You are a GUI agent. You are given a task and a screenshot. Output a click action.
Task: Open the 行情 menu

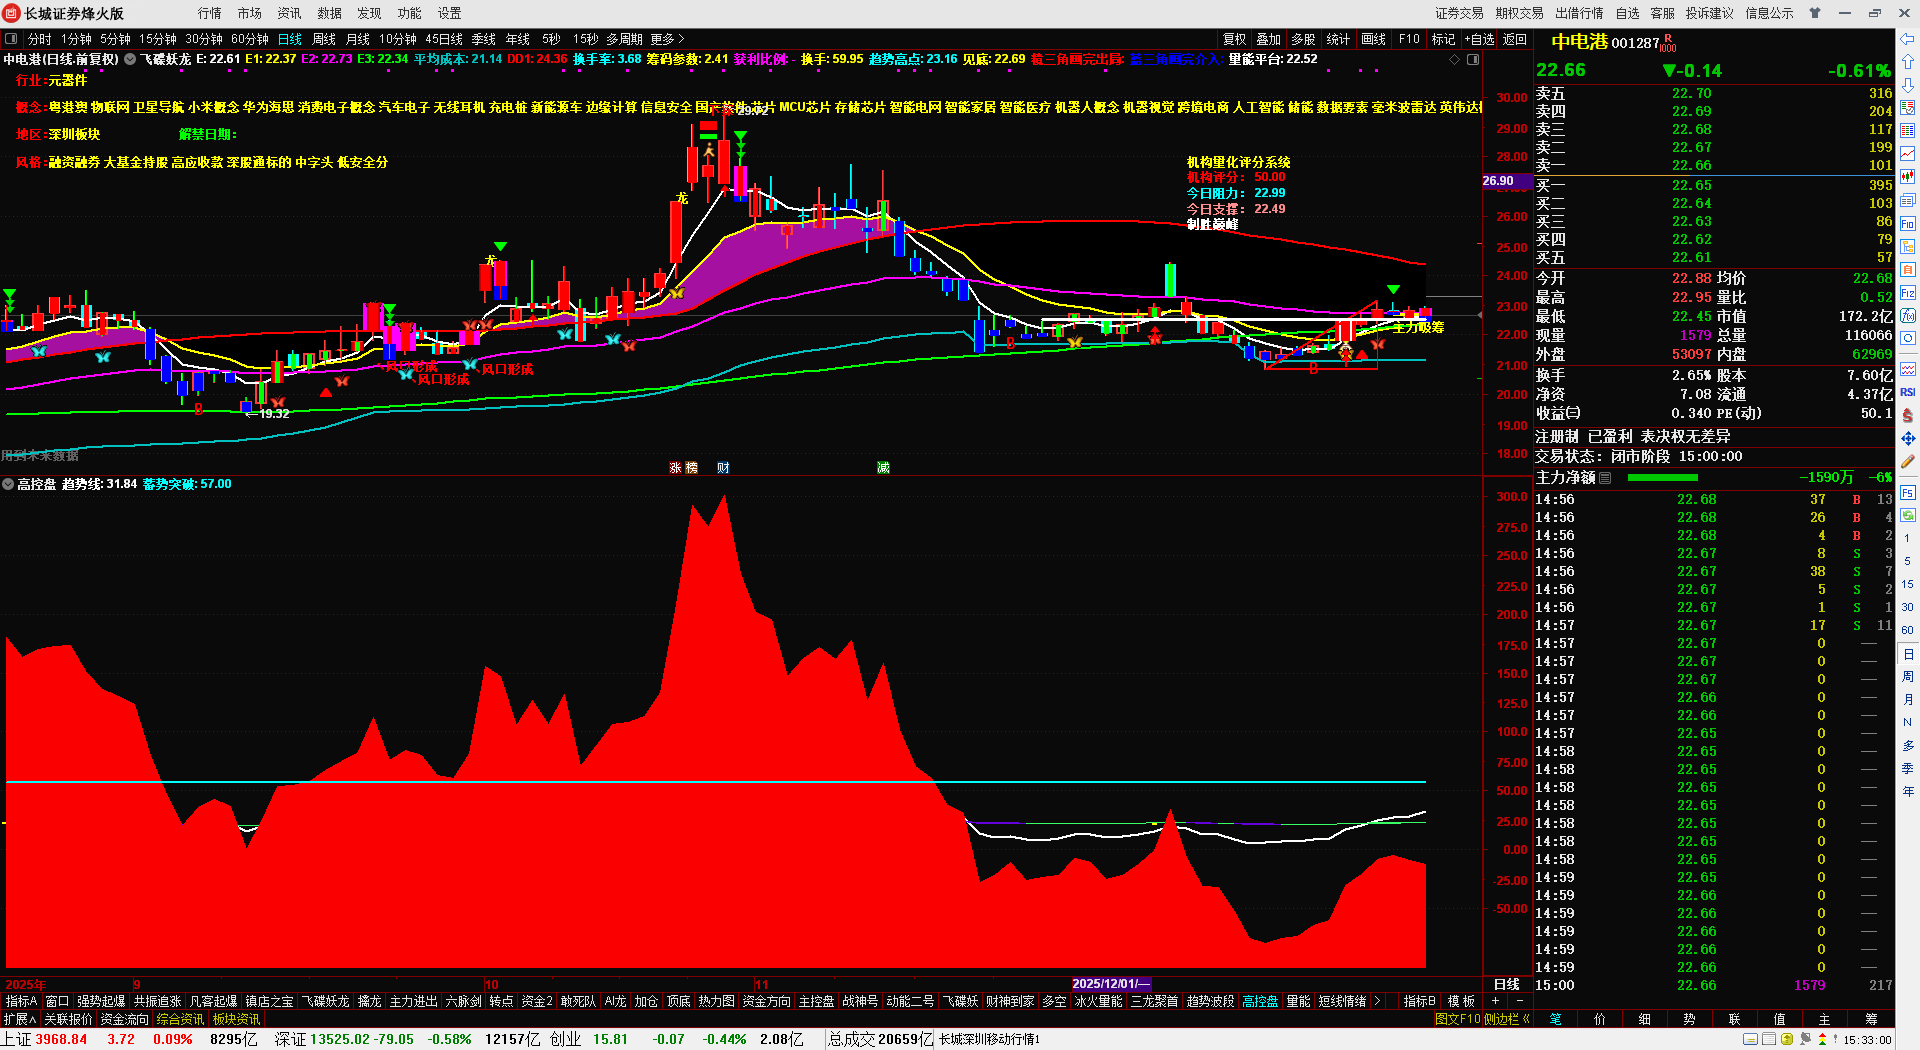[x=210, y=13]
